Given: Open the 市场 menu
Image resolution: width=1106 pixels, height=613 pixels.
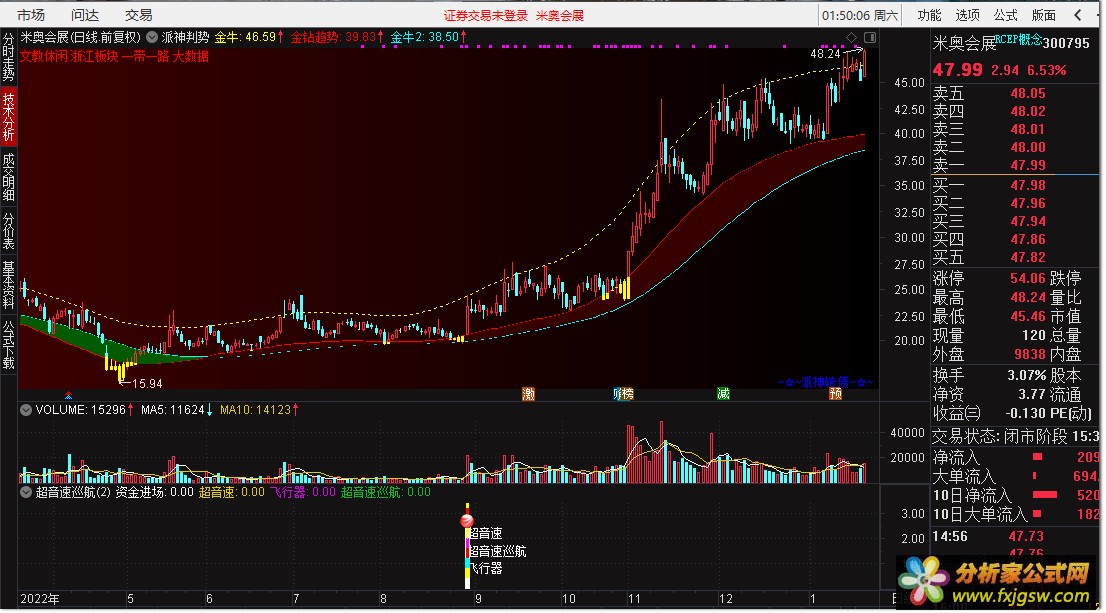Looking at the screenshot, I should [31, 15].
